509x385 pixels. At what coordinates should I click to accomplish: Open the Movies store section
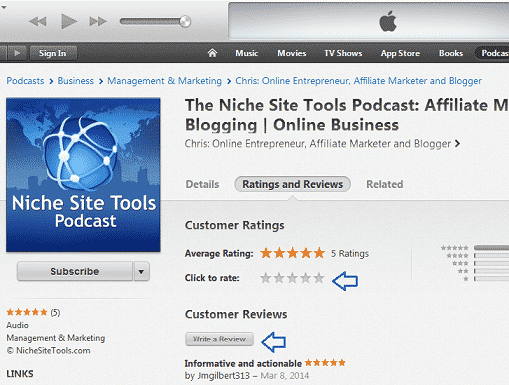292,53
